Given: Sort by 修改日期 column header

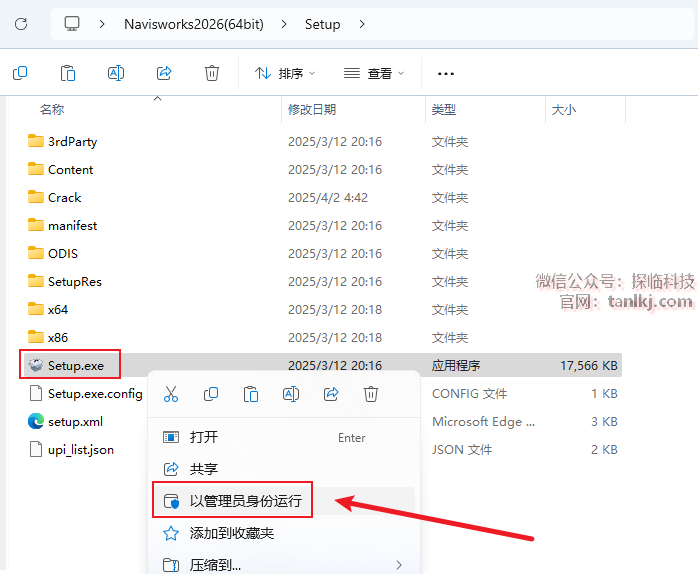Looking at the screenshot, I should 312,110.
